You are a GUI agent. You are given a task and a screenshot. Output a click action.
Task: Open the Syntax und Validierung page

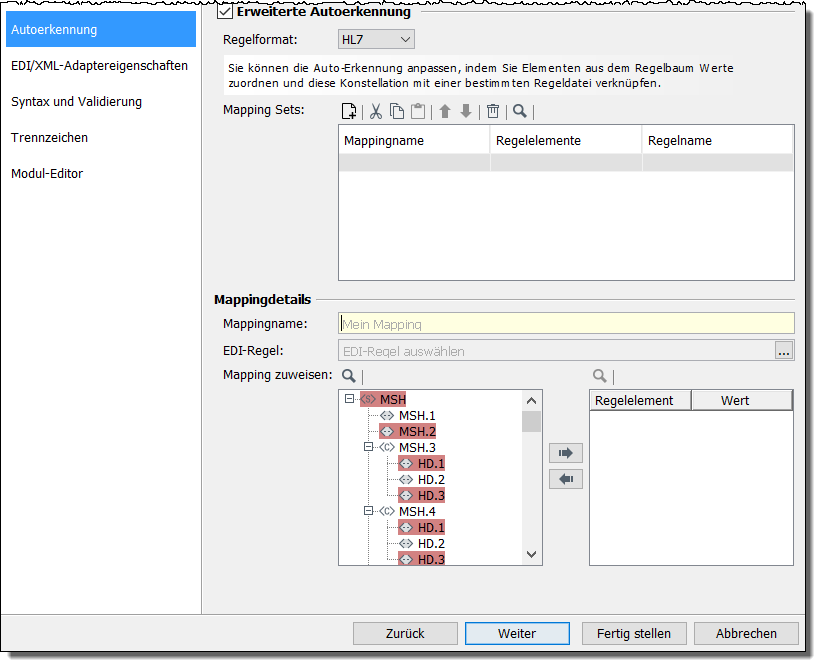coord(76,101)
